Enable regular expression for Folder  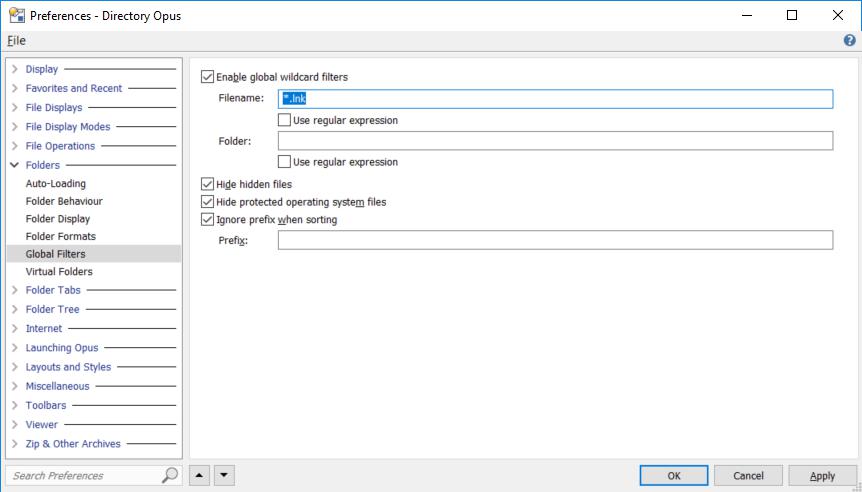pos(284,162)
